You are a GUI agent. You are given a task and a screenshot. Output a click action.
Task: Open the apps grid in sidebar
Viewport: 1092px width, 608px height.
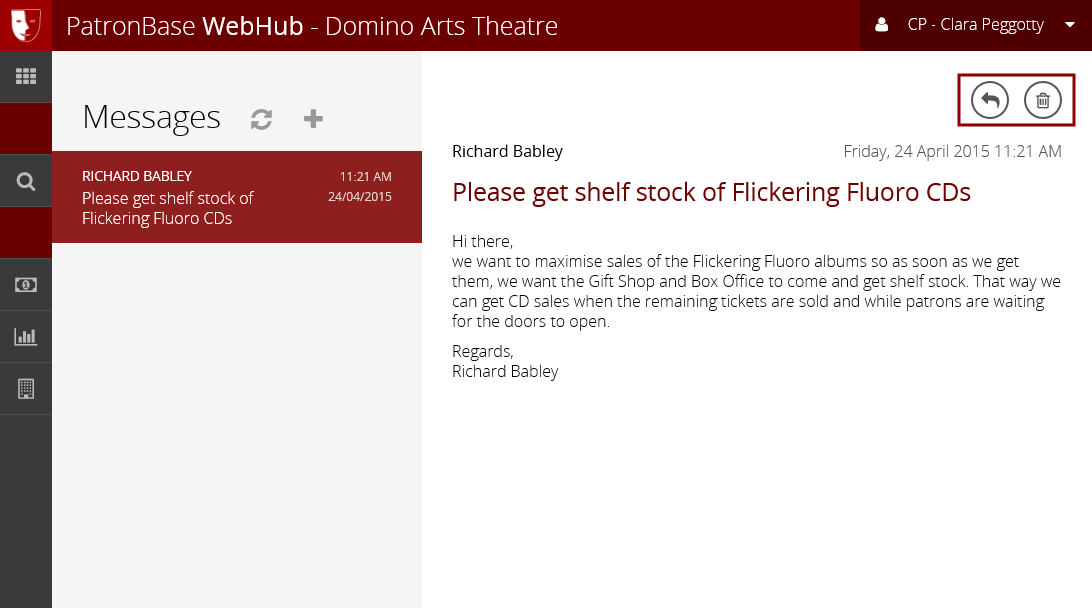[x=26, y=77]
